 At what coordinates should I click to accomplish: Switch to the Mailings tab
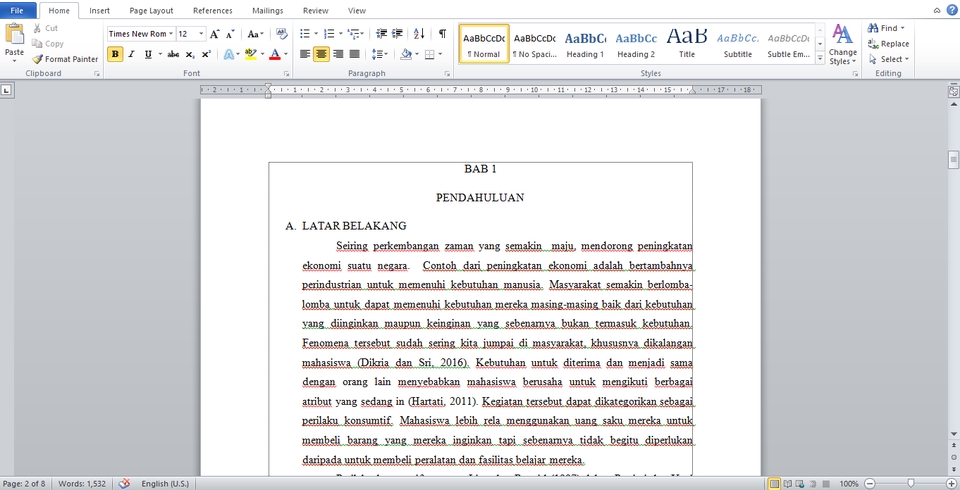[x=268, y=10]
